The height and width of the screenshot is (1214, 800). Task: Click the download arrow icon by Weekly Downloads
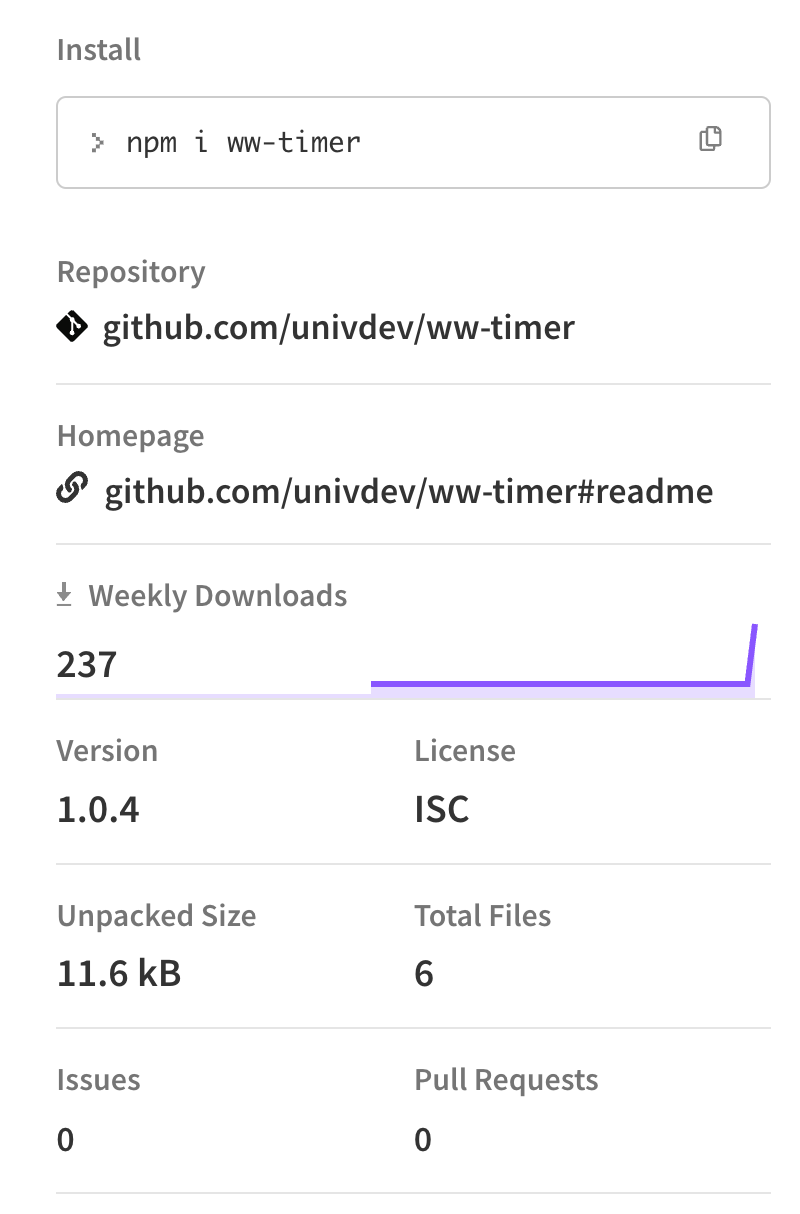(64, 596)
